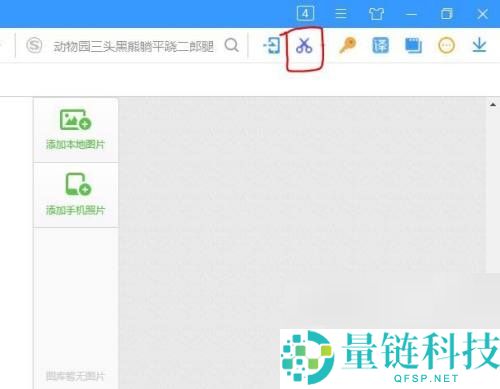Image resolution: width=500 pixels, height=389 pixels.
Task: Click the add local picture icon
Action: [75, 120]
